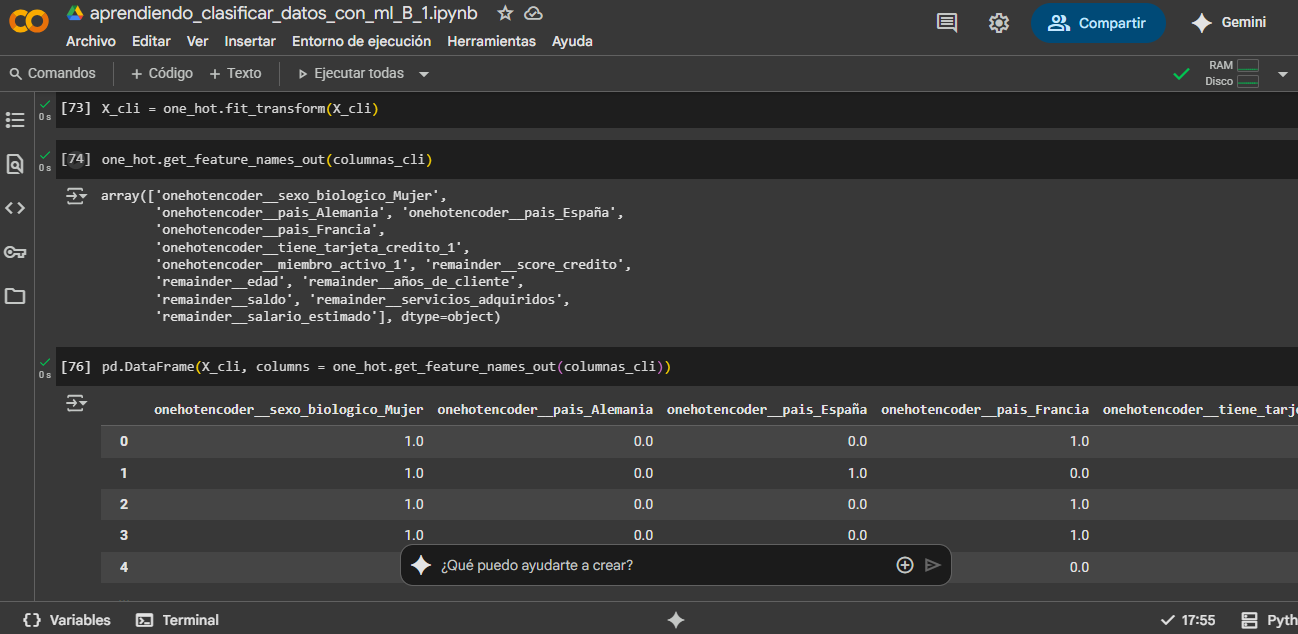
Task: Click the pais_España value 1.0 in row 1
Action: (857, 473)
